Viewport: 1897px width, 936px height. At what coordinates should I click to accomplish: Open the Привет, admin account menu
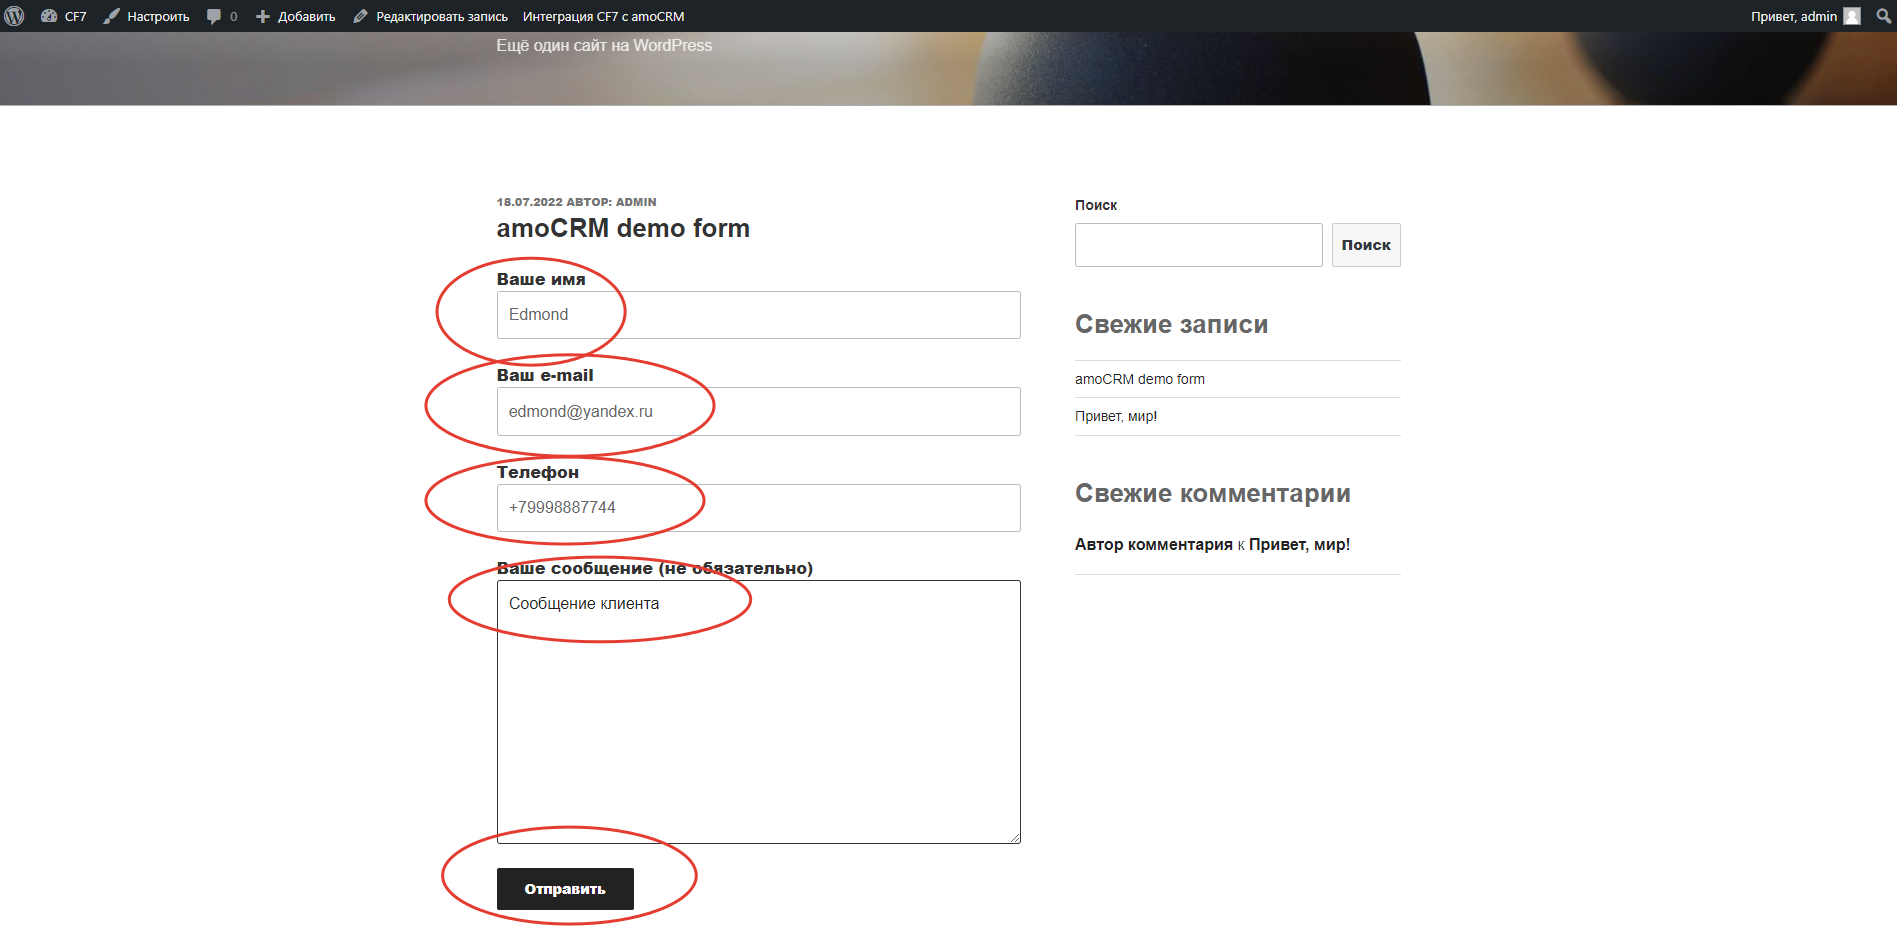point(1795,16)
